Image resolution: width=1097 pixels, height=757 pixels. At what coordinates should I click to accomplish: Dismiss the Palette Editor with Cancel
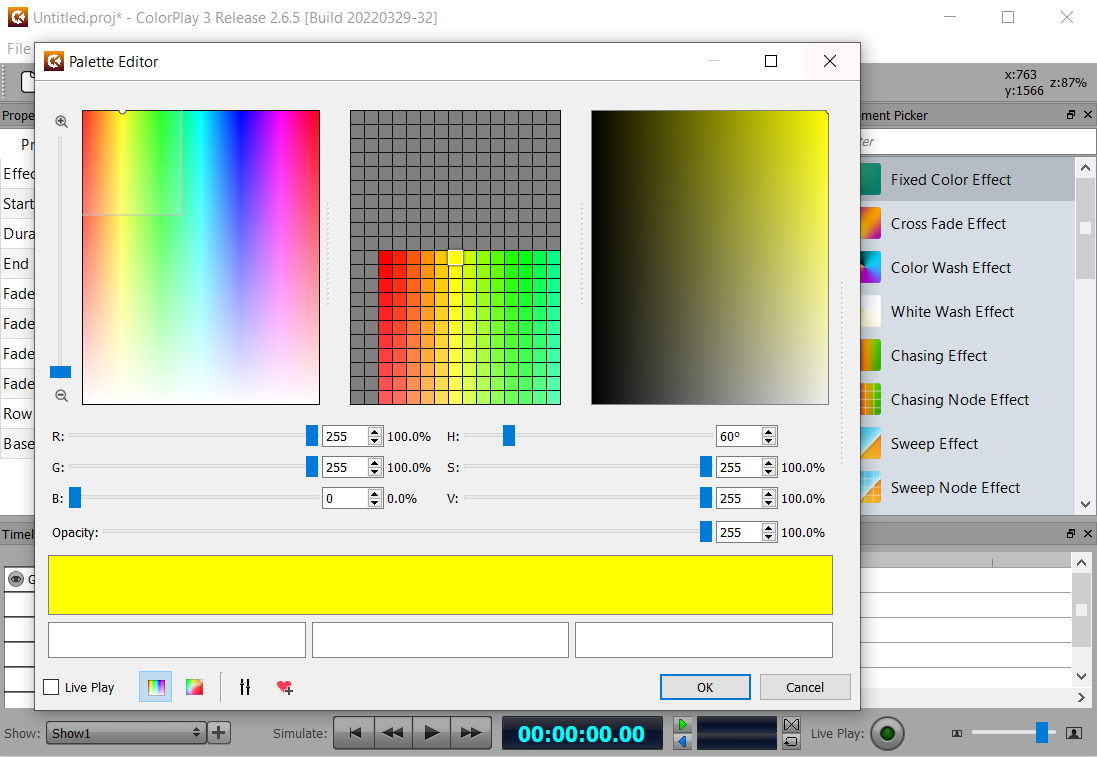[x=805, y=687]
